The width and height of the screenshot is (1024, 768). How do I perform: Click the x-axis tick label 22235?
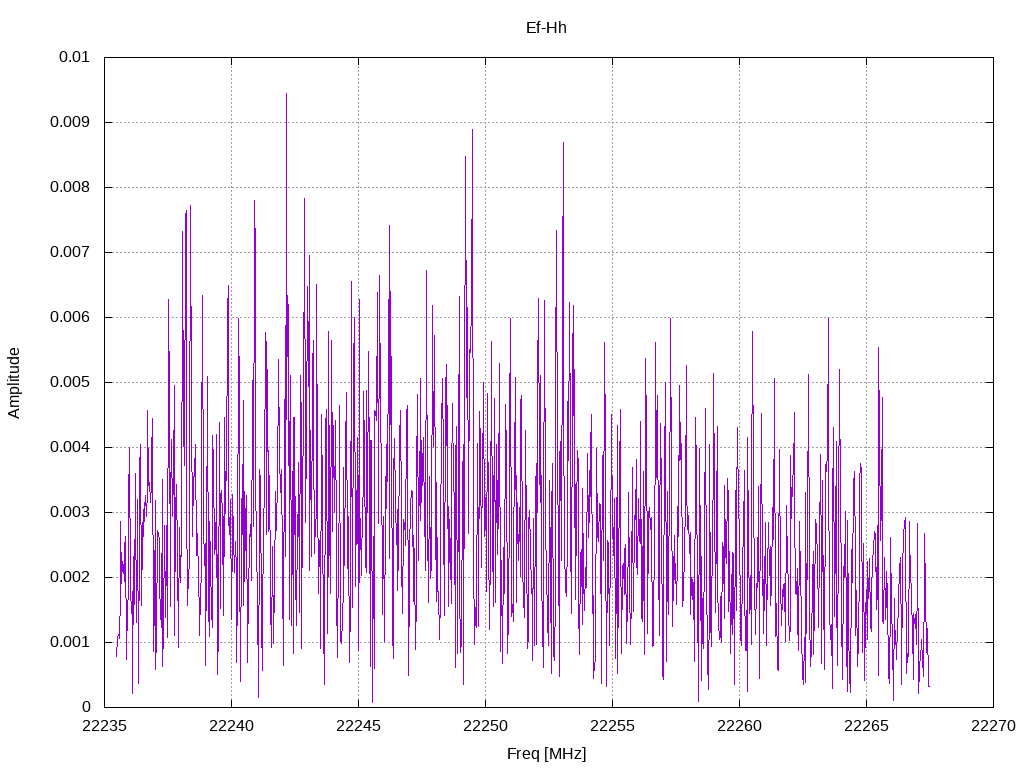[104, 726]
